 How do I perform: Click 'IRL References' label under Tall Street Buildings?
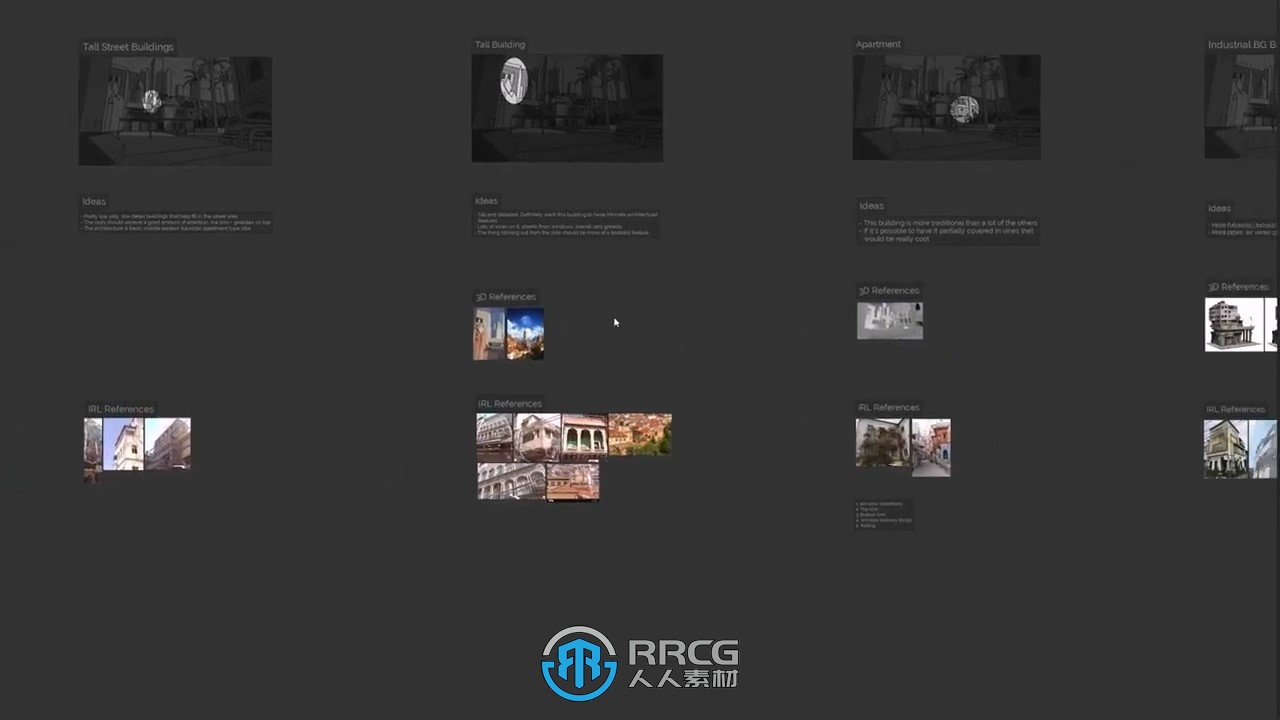(x=121, y=409)
